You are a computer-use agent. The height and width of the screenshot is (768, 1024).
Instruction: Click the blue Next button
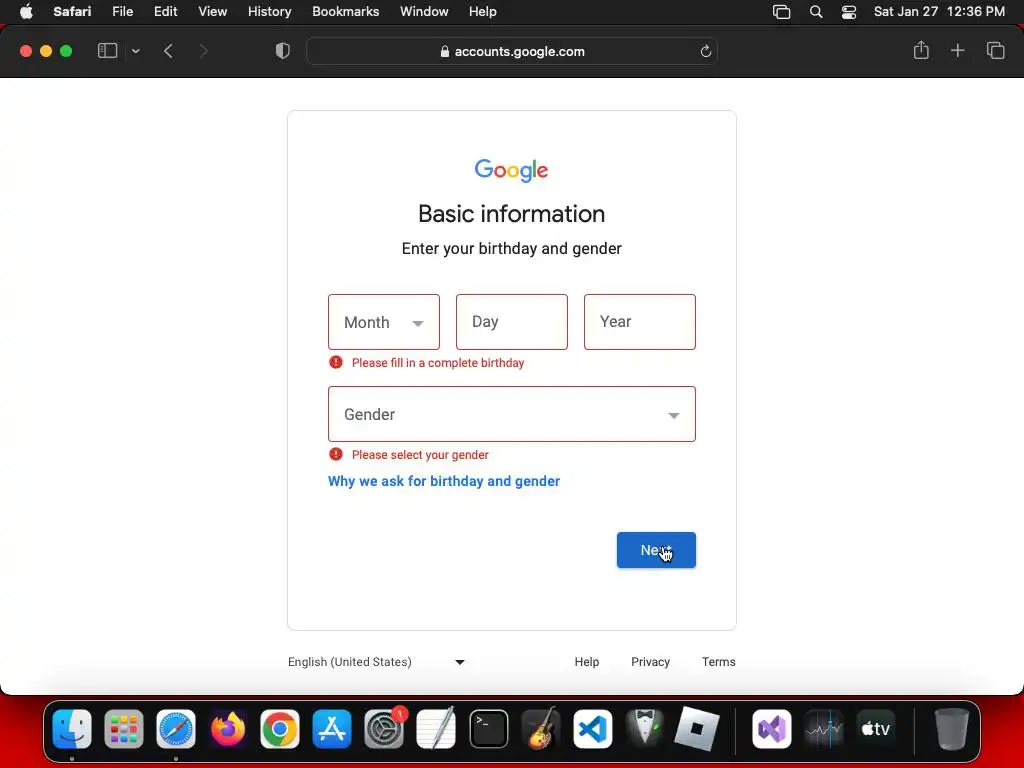click(x=656, y=550)
